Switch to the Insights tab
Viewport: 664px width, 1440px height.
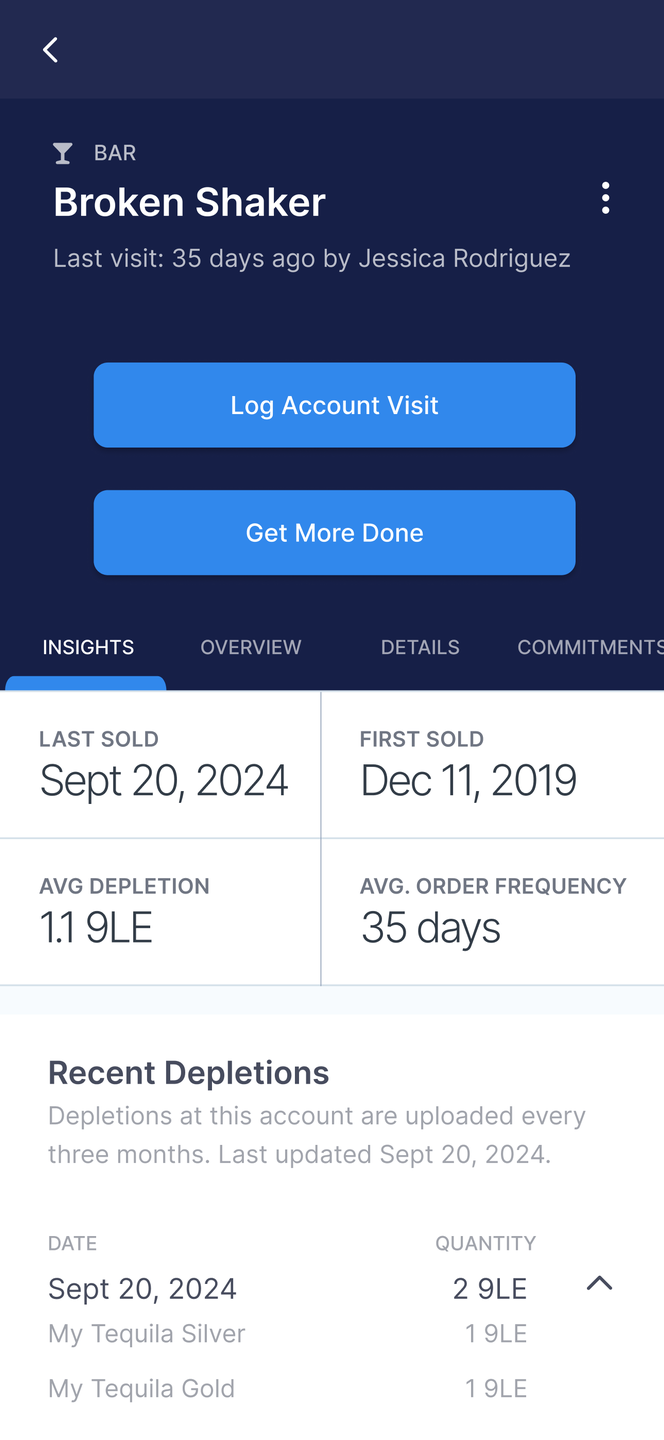coord(88,647)
